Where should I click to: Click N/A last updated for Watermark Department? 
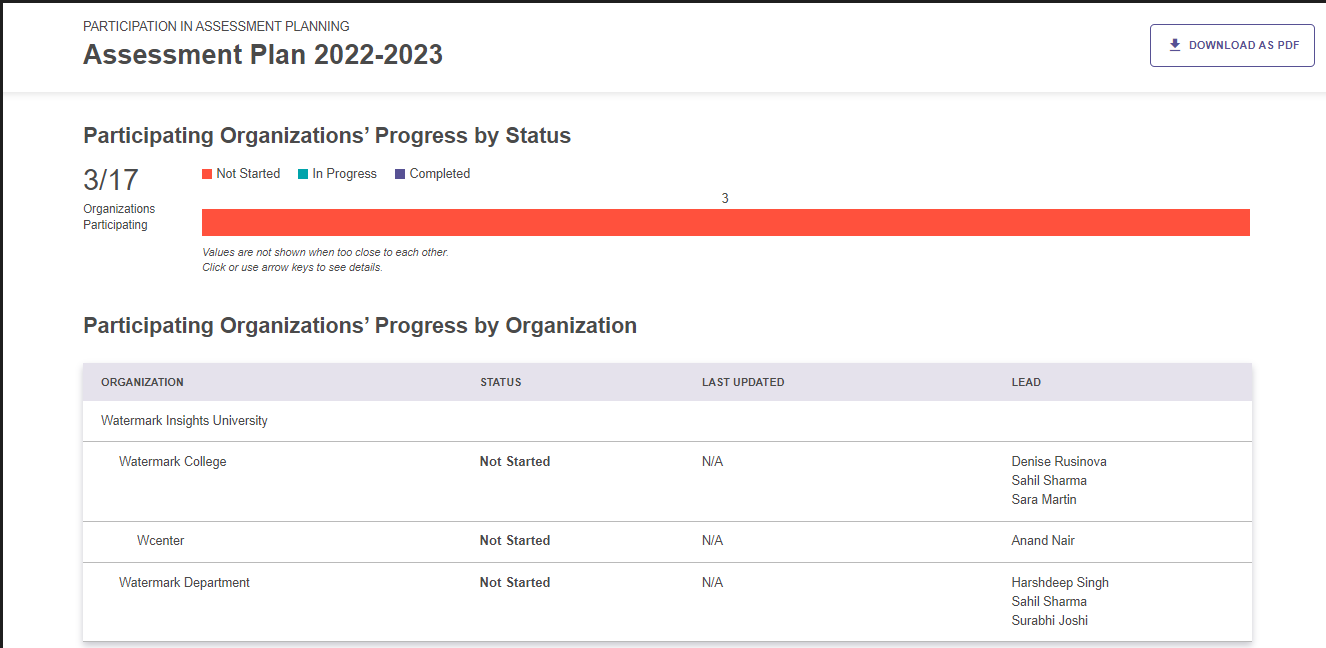click(x=712, y=583)
